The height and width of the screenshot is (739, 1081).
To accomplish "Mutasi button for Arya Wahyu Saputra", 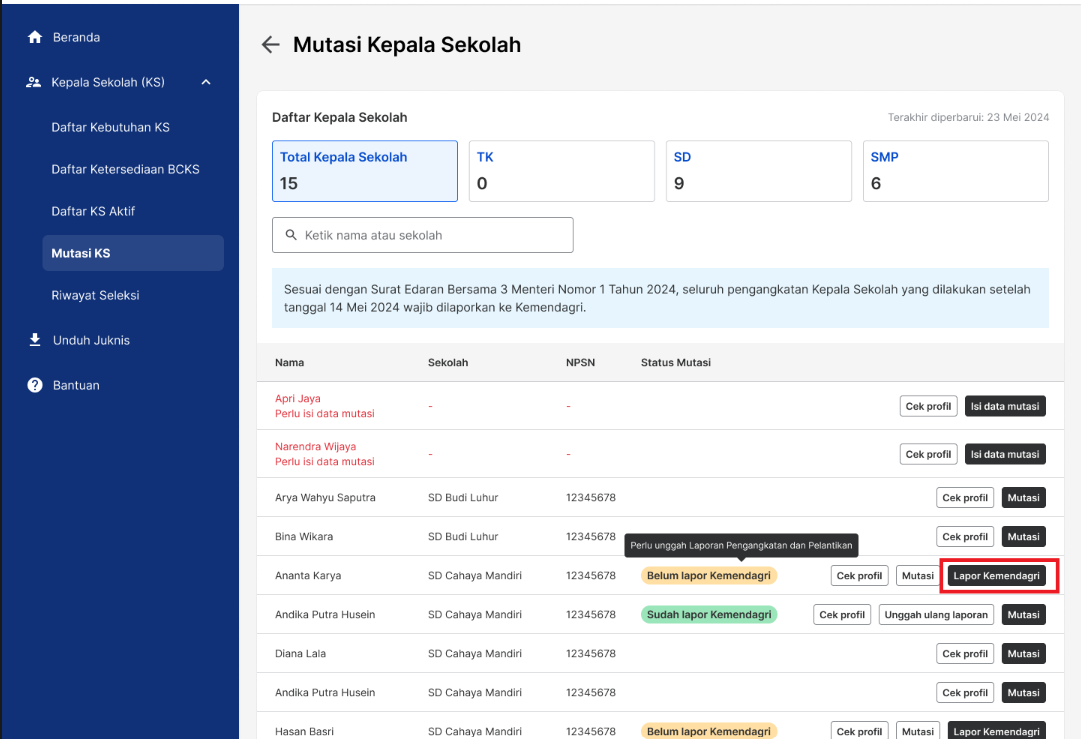I will coord(1024,498).
